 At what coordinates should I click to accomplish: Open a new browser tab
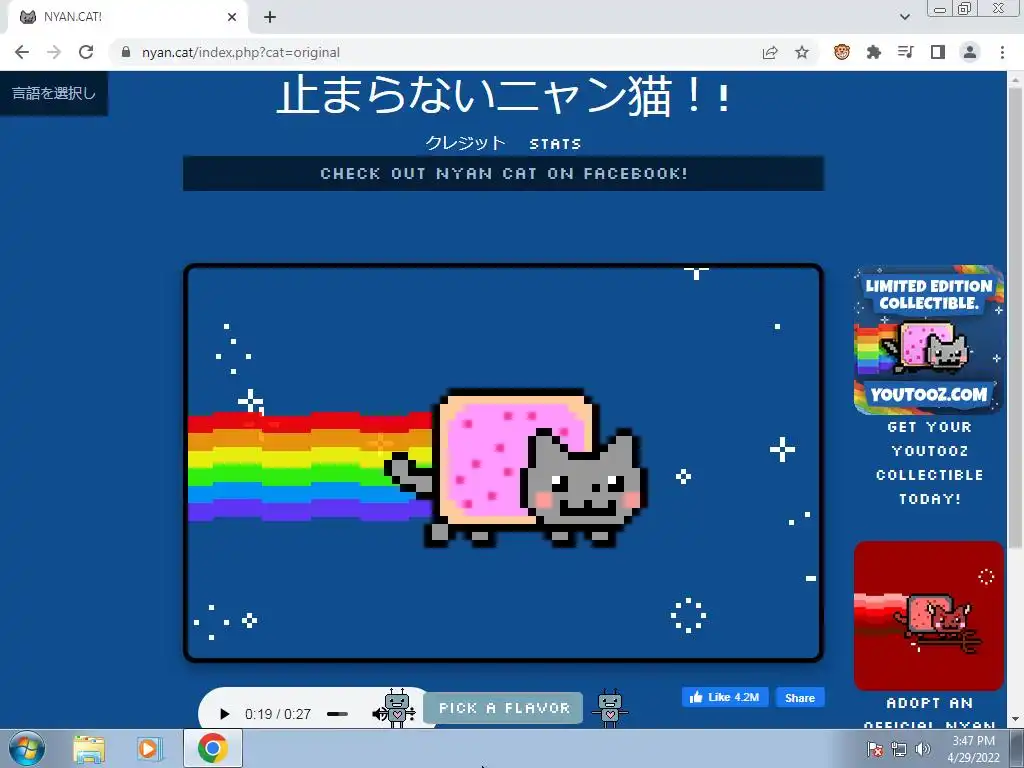pos(270,17)
